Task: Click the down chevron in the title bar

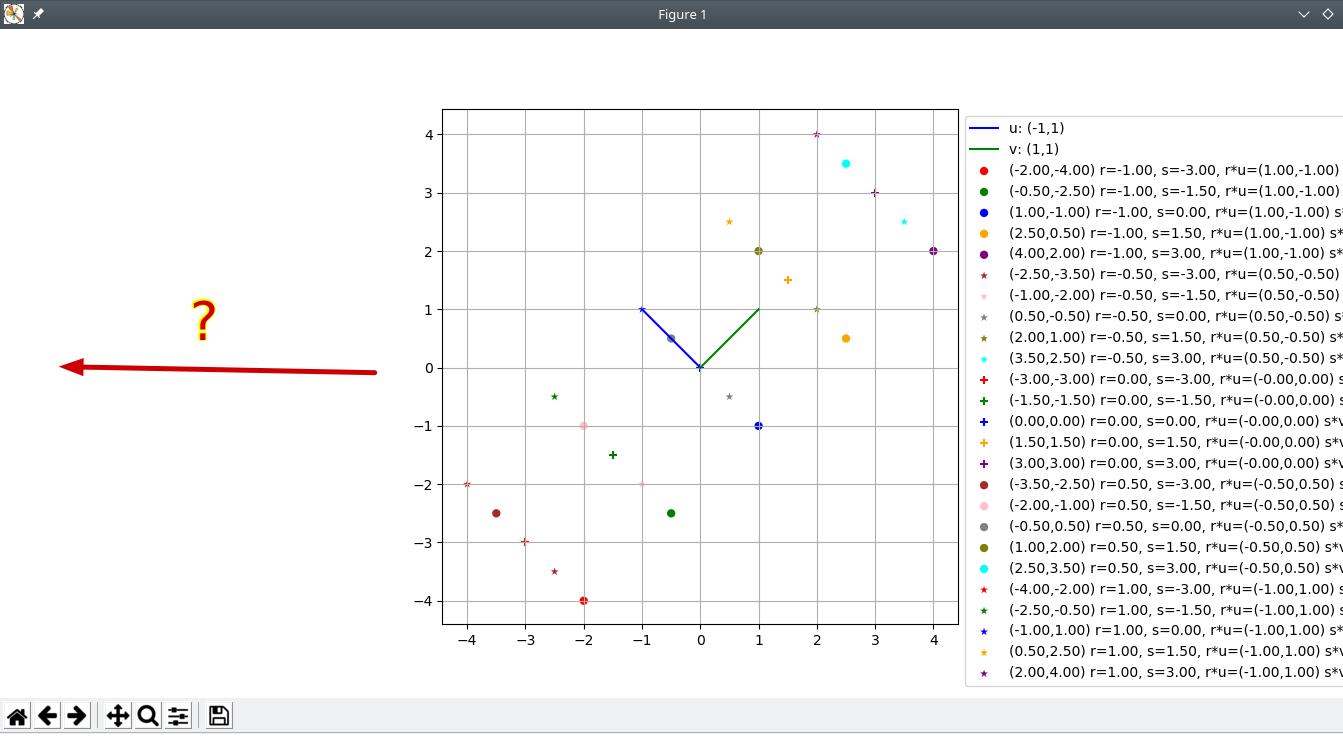Action: 1303,14
